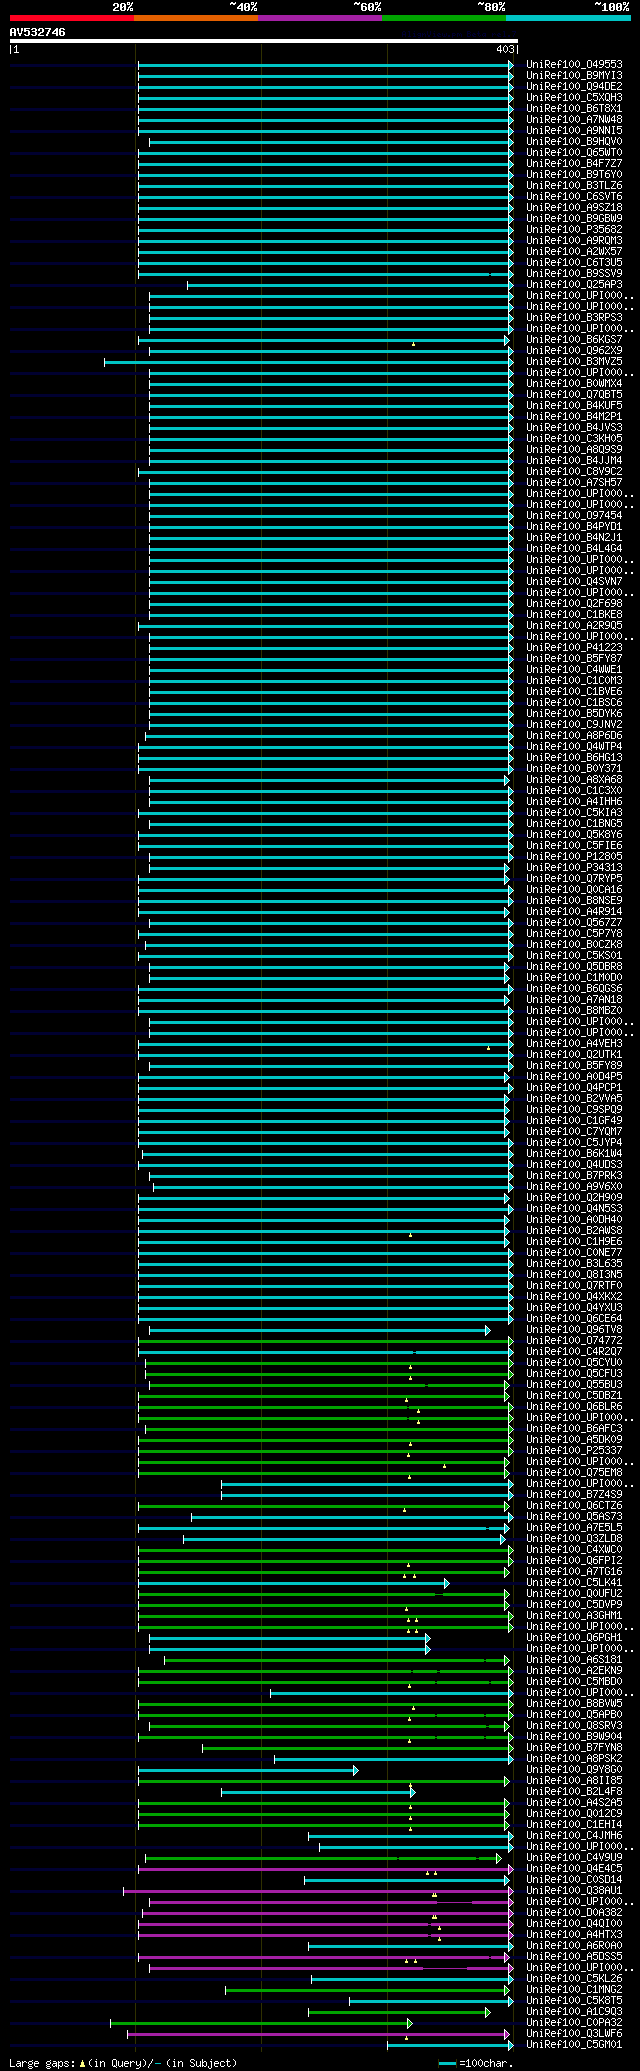This screenshot has height=2071, width=640.
Task: Select subject label UniRef100_C4R2Q7
Action: coord(575,1351)
